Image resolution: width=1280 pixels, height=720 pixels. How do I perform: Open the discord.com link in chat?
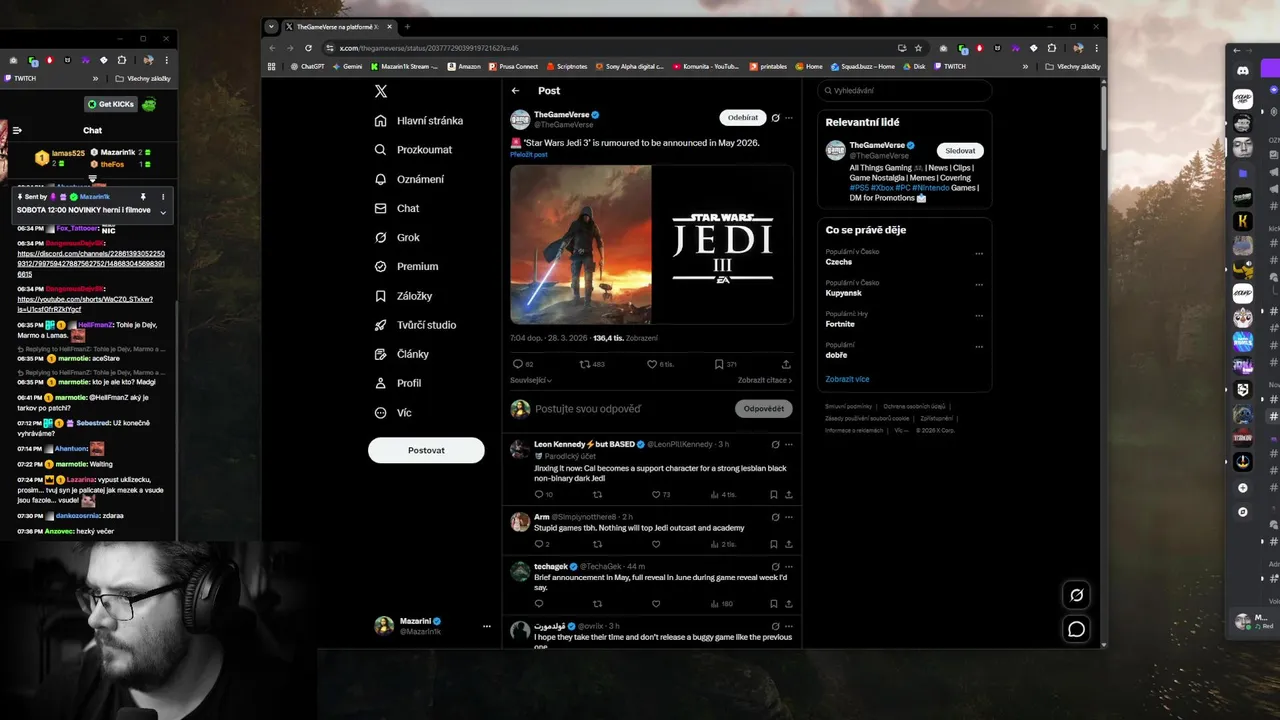pyautogui.click(x=91, y=264)
